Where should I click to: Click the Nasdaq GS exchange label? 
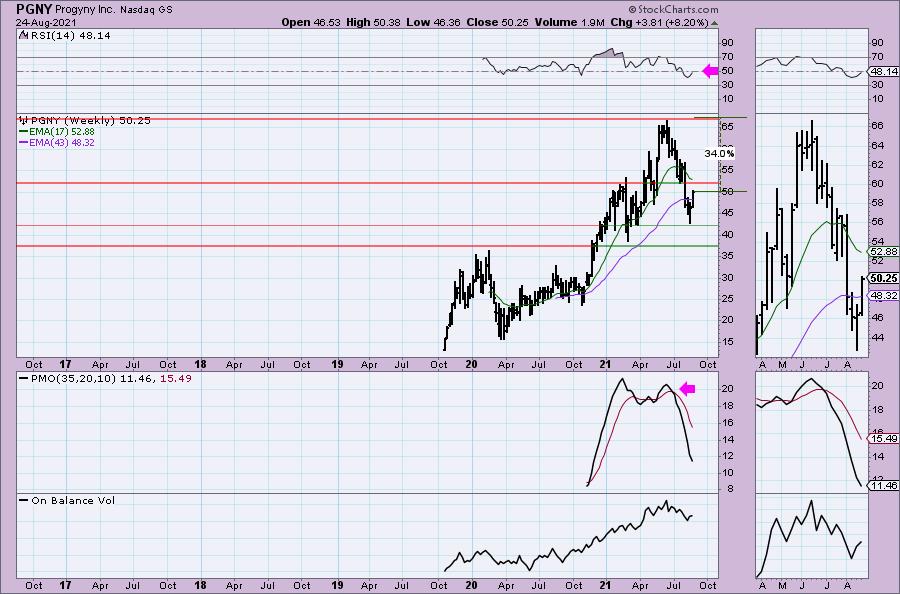[146, 10]
